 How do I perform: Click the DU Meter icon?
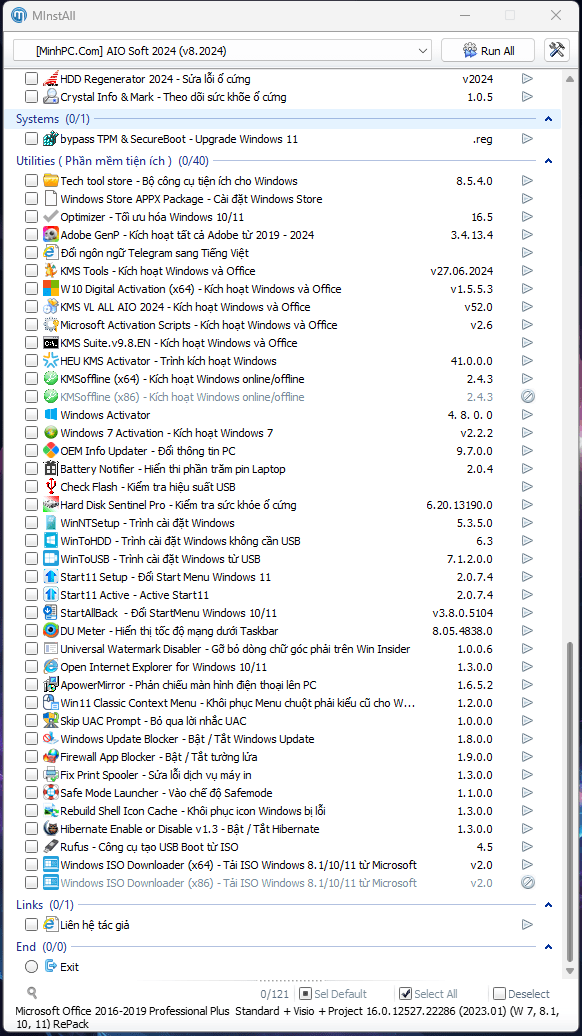pos(51,631)
